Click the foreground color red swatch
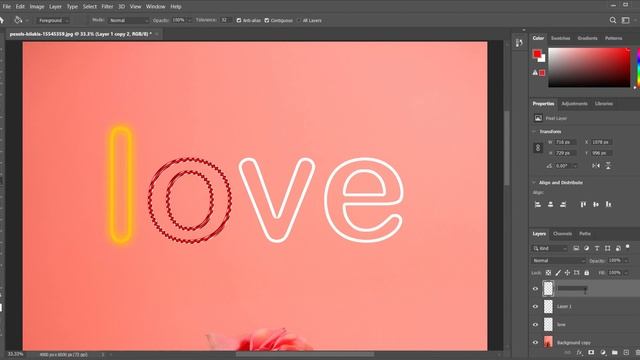 [x=537, y=53]
